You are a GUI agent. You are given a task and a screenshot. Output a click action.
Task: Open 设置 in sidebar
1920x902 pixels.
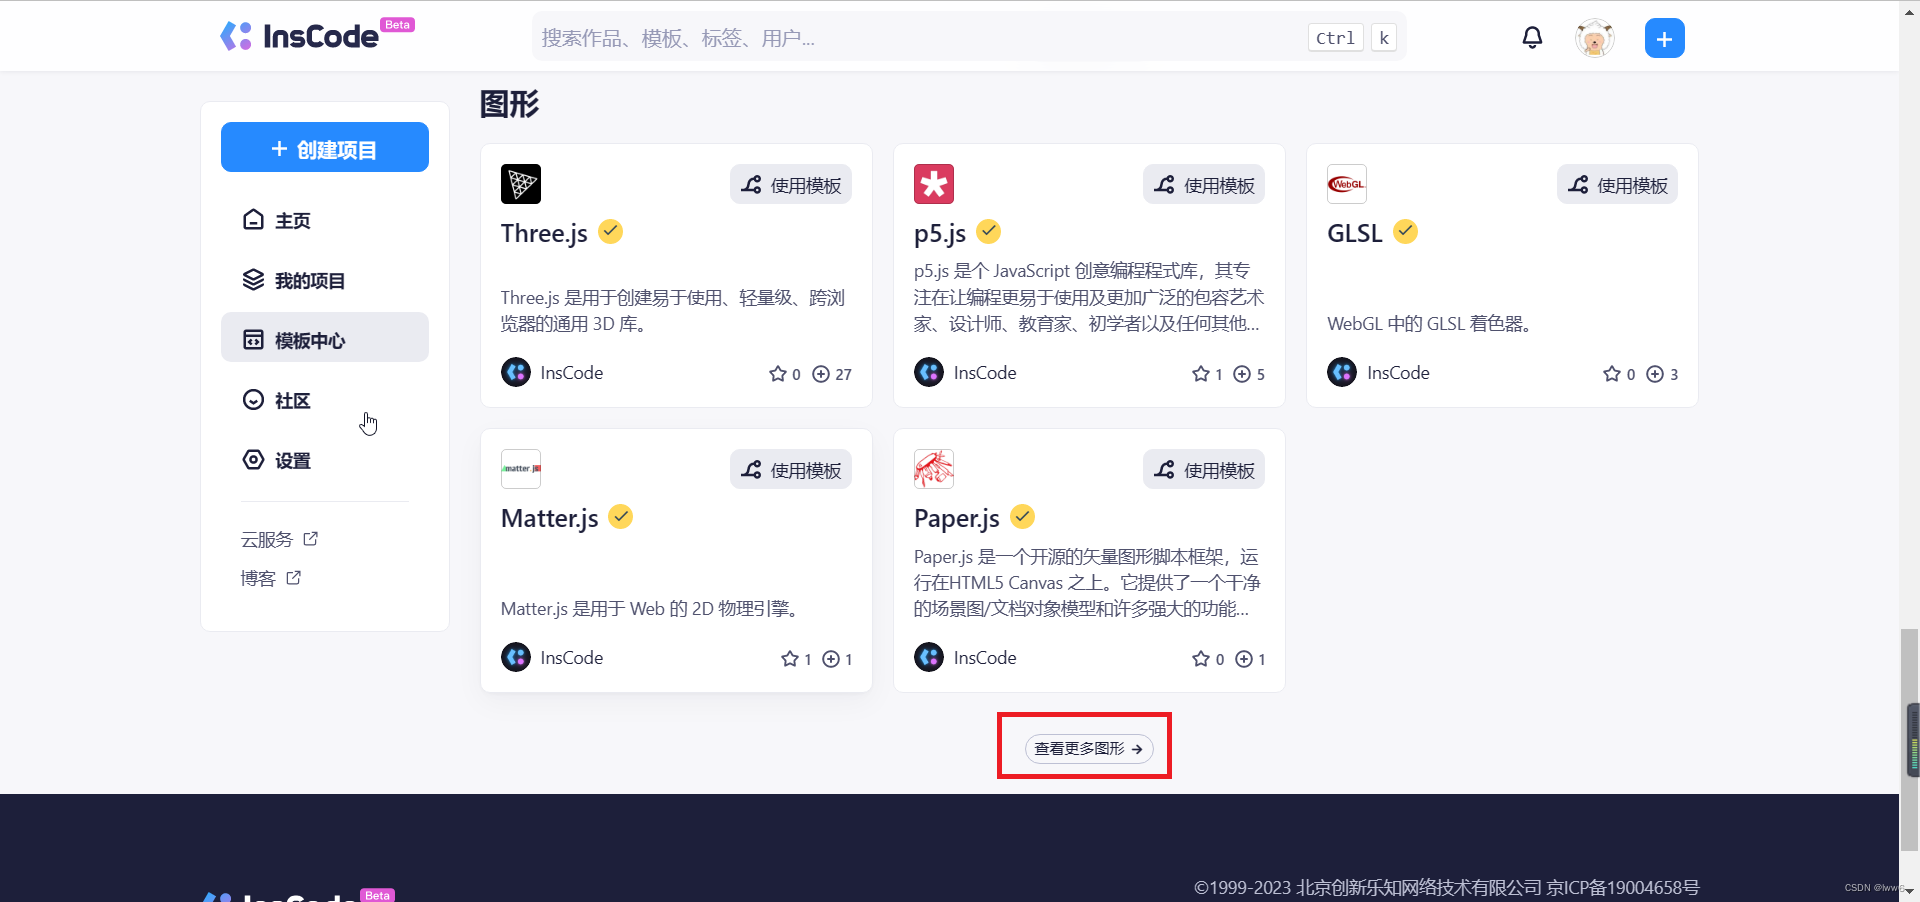point(325,460)
